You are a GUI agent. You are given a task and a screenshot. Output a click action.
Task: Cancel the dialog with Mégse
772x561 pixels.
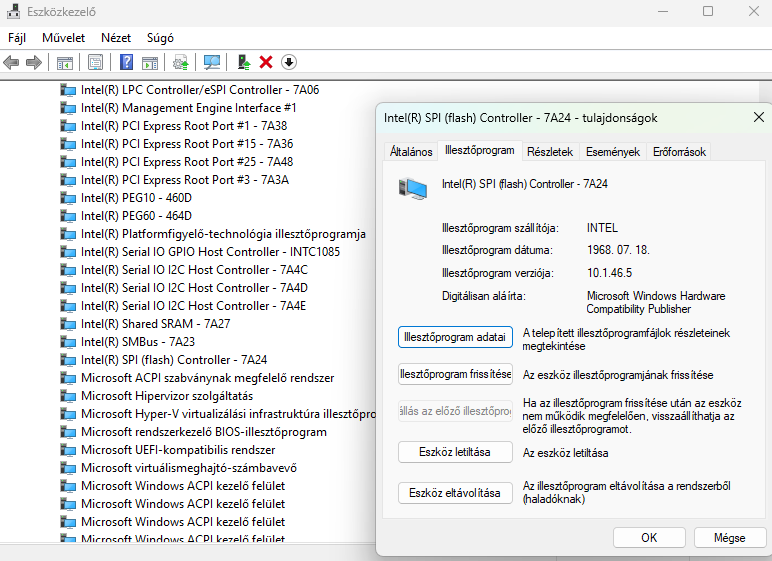[x=730, y=538]
